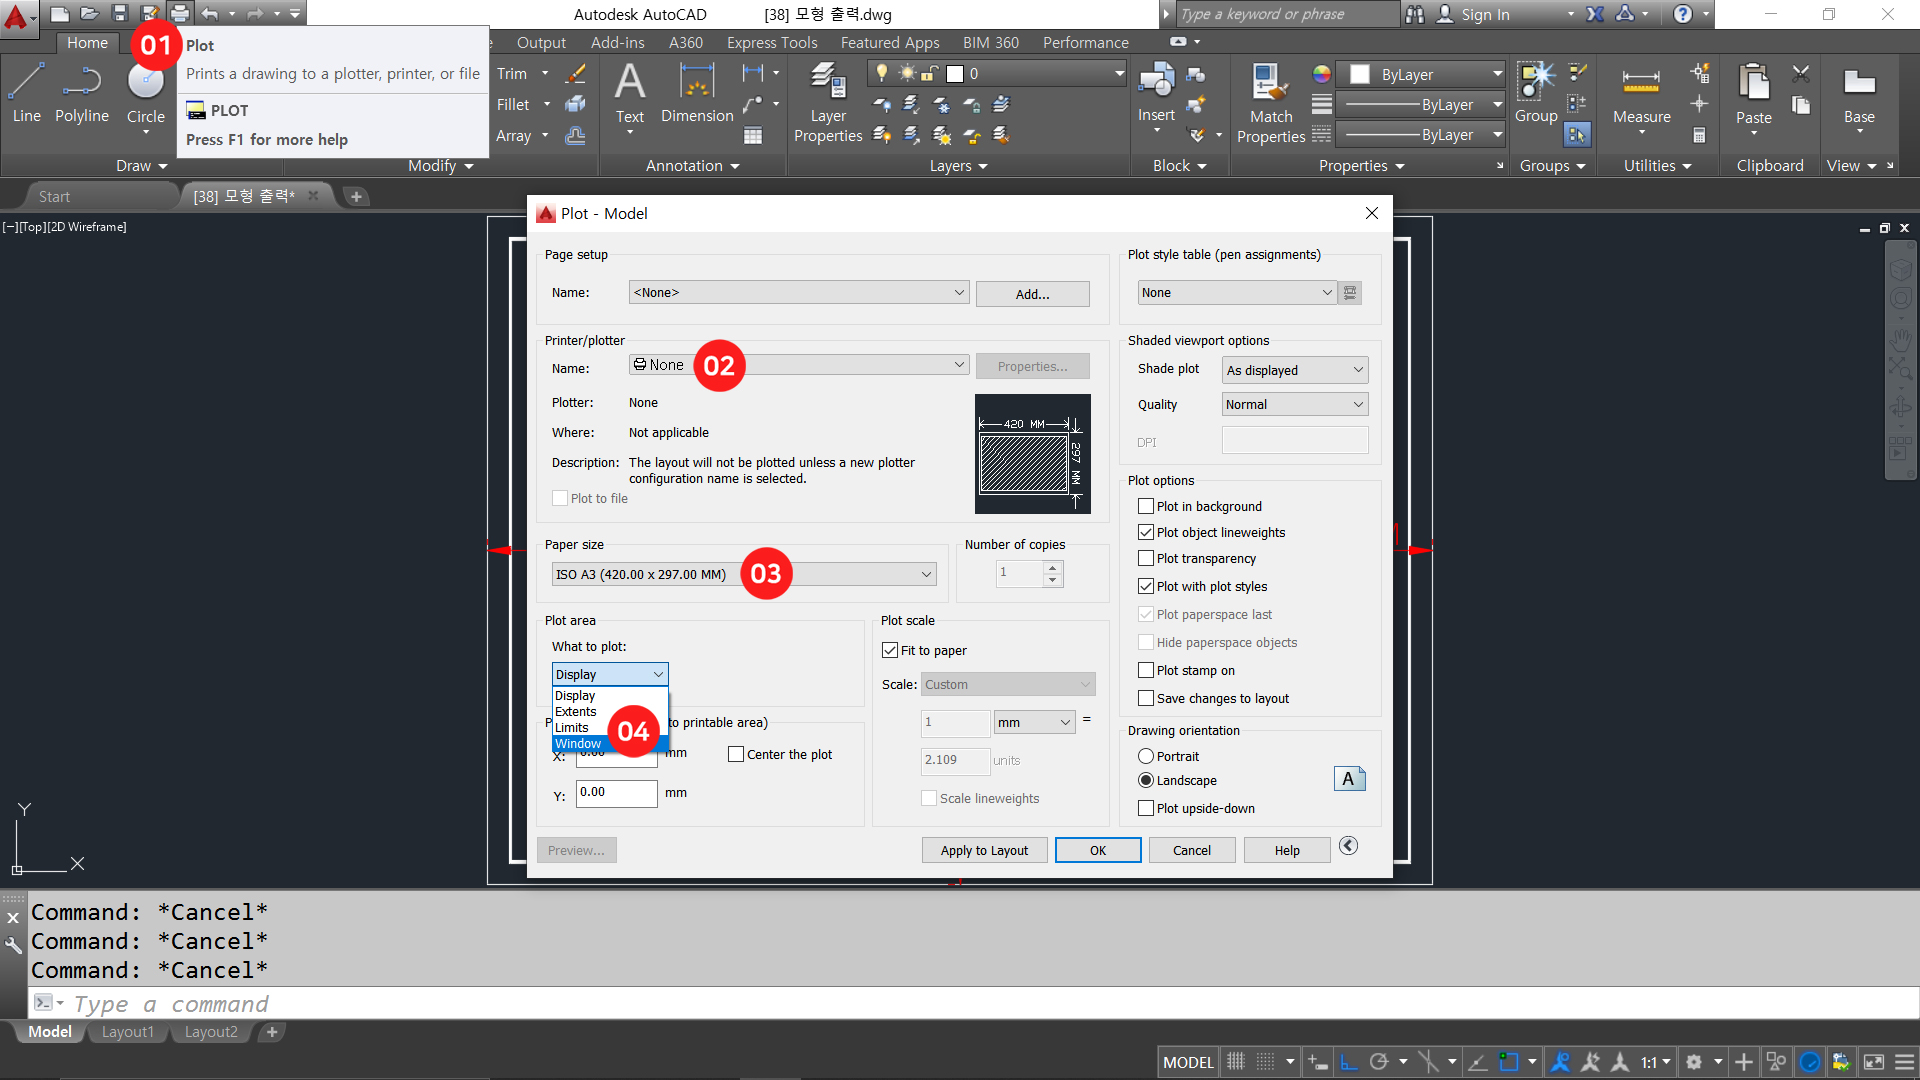The image size is (1920, 1080).
Task: Choose Extents from What to plot list
Action: tap(575, 712)
